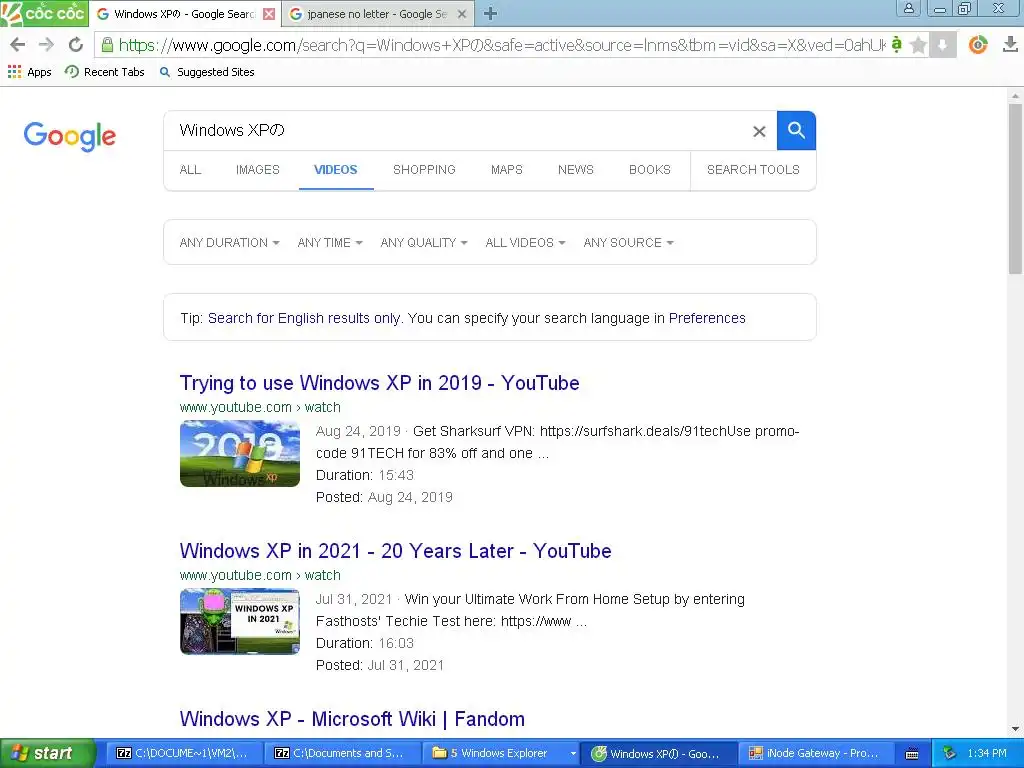This screenshot has width=1024, height=768.
Task: Select the IMAGES results tab
Action: [x=257, y=170]
